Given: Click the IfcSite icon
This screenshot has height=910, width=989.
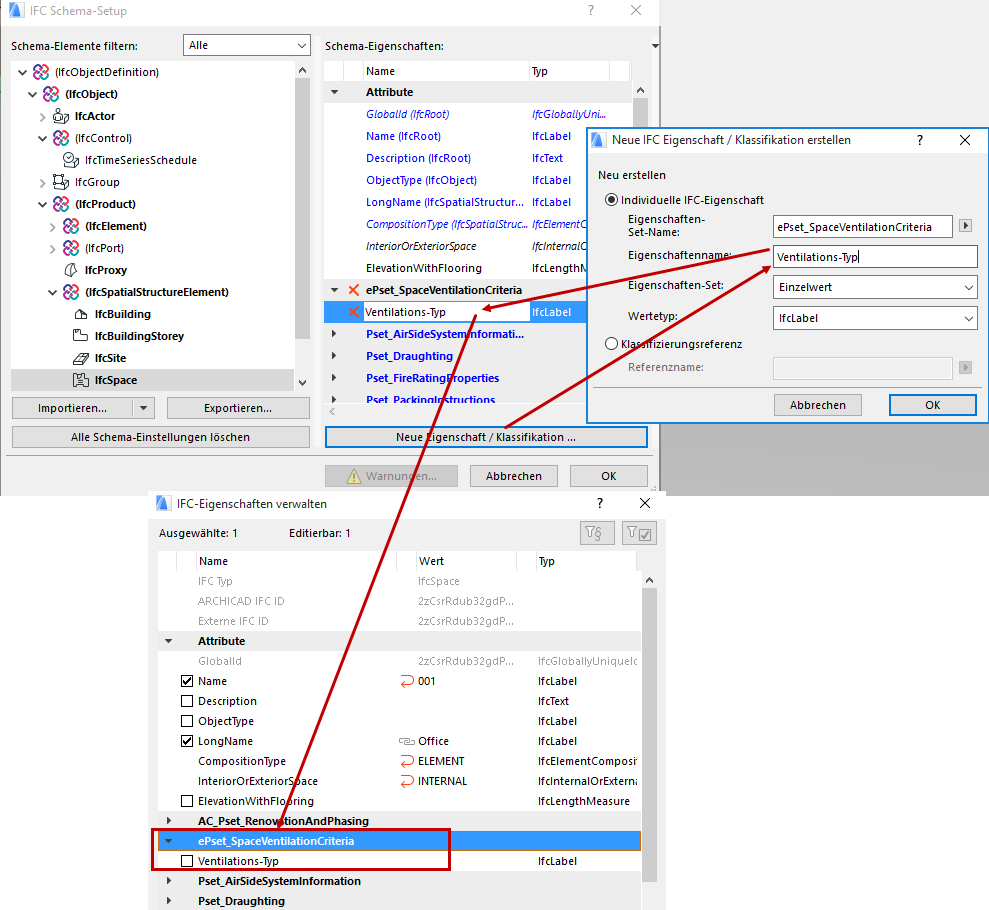Looking at the screenshot, I should pyautogui.click(x=81, y=358).
